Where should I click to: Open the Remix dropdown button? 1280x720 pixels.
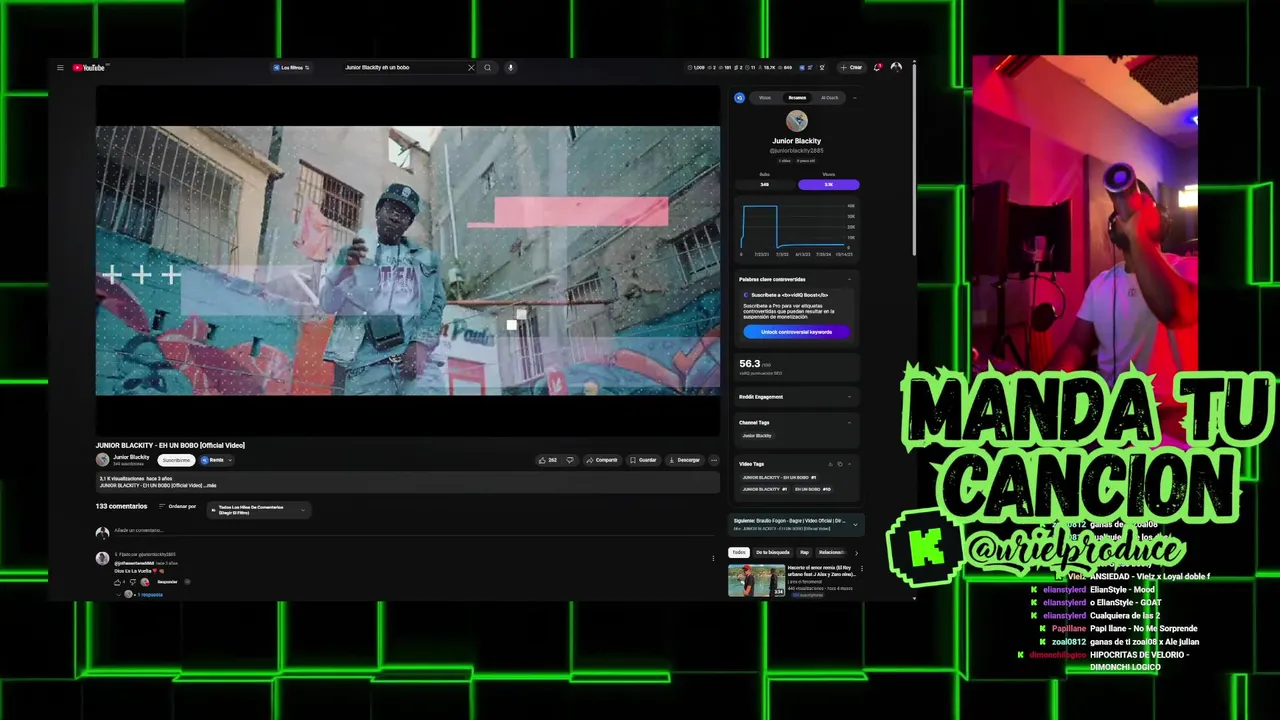coord(216,460)
